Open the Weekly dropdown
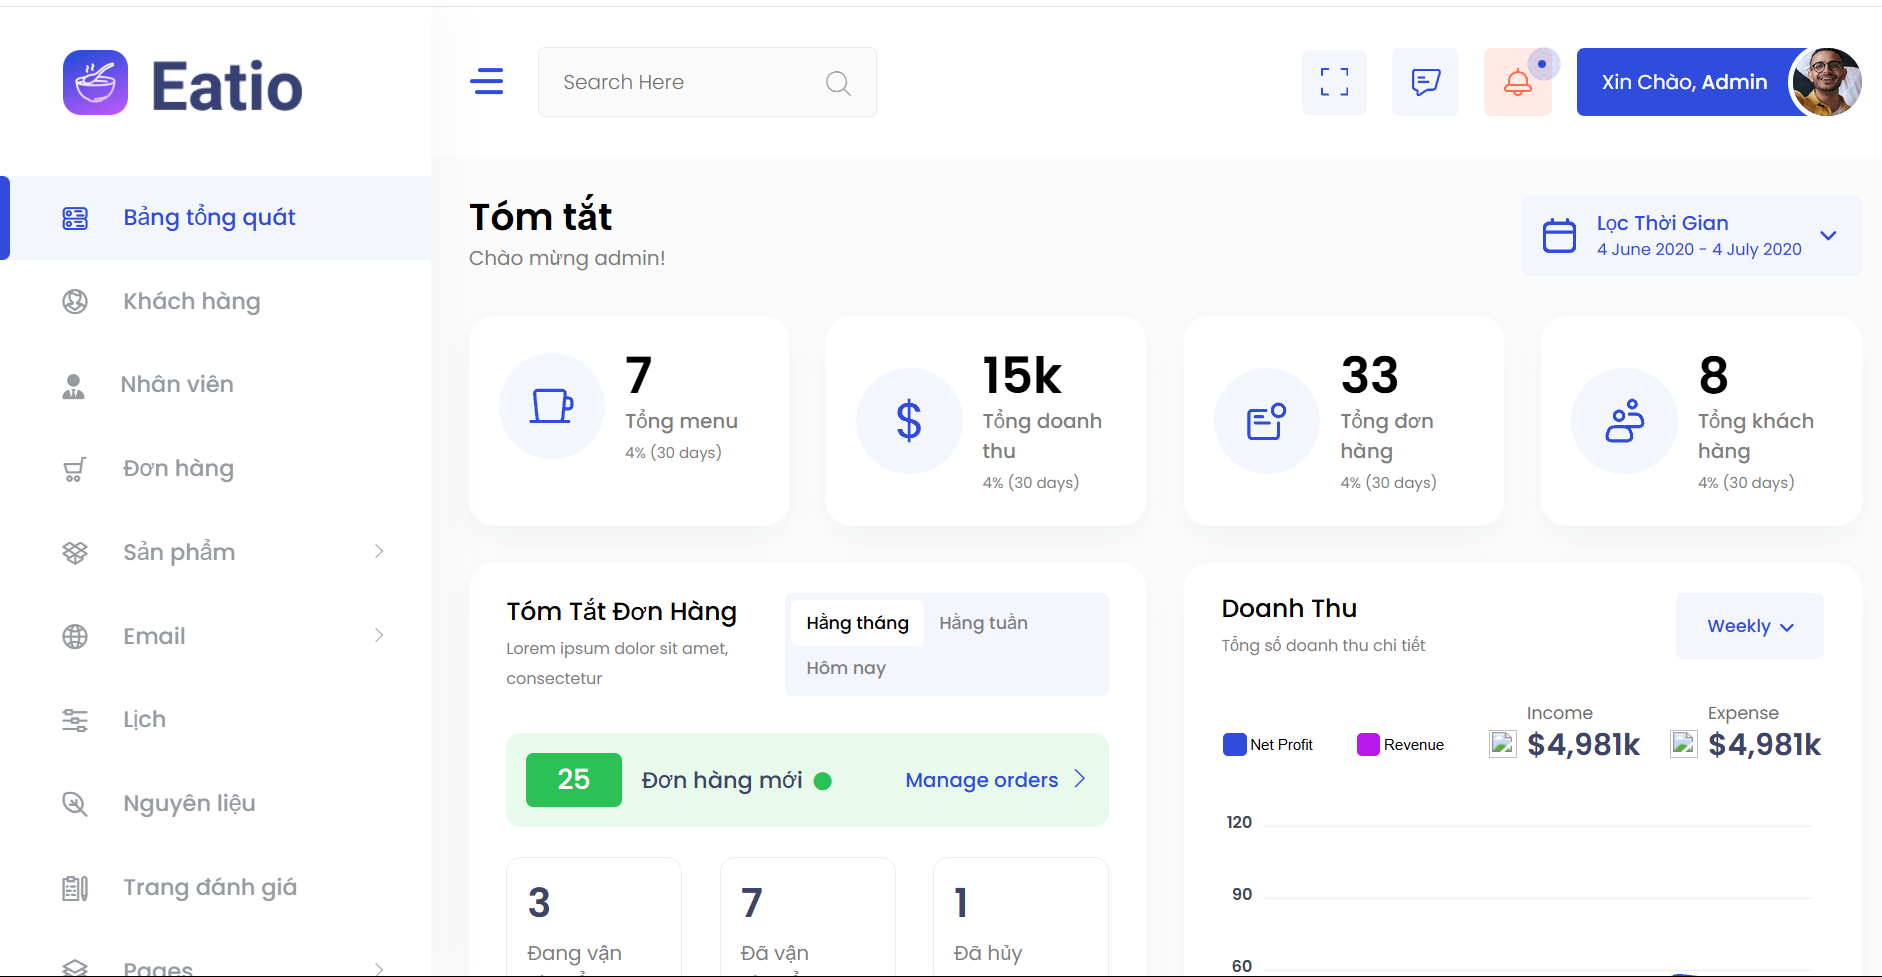This screenshot has height=977, width=1882. [1749, 626]
